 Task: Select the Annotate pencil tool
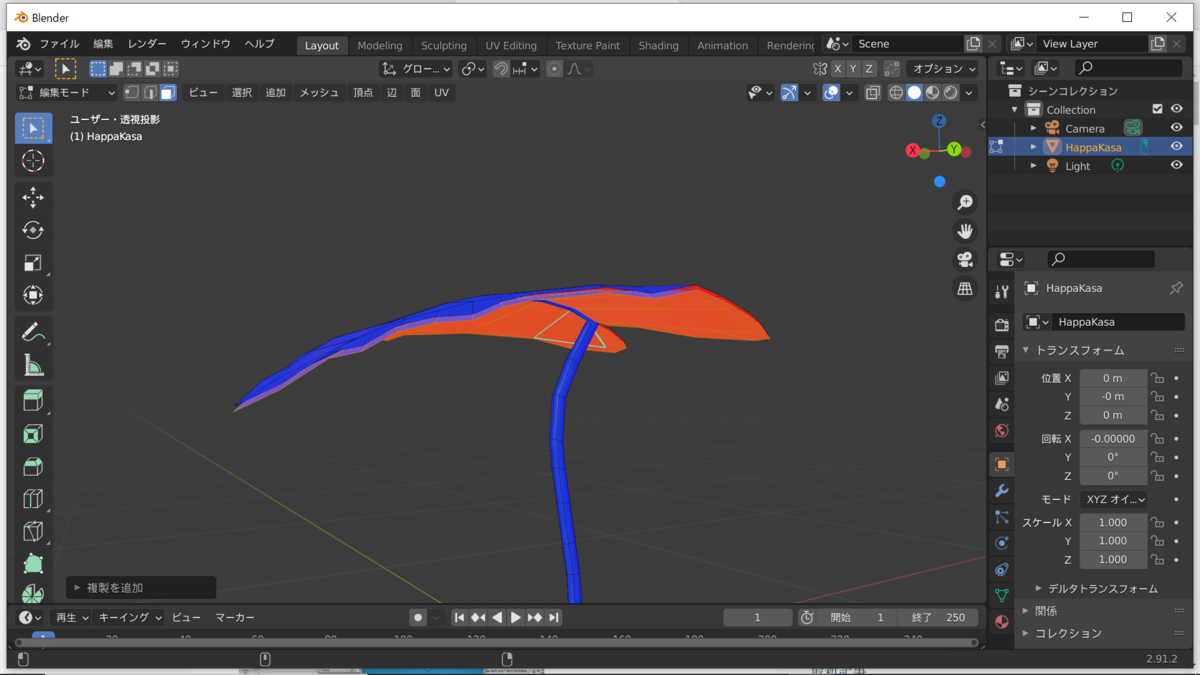click(33, 333)
